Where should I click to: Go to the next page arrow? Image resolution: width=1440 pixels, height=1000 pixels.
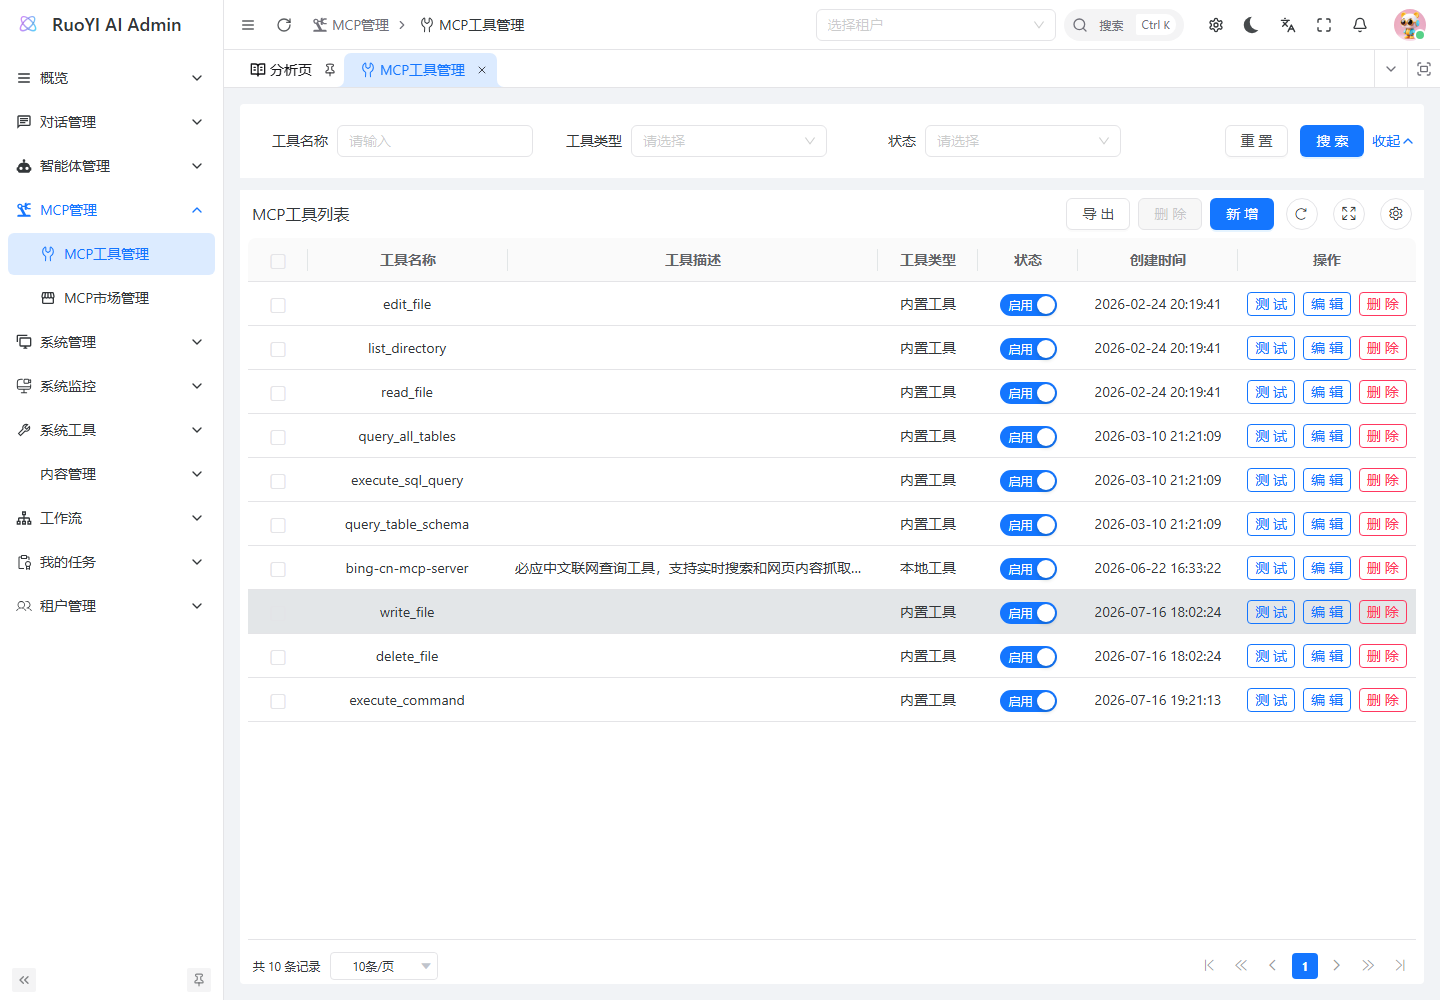tap(1336, 966)
